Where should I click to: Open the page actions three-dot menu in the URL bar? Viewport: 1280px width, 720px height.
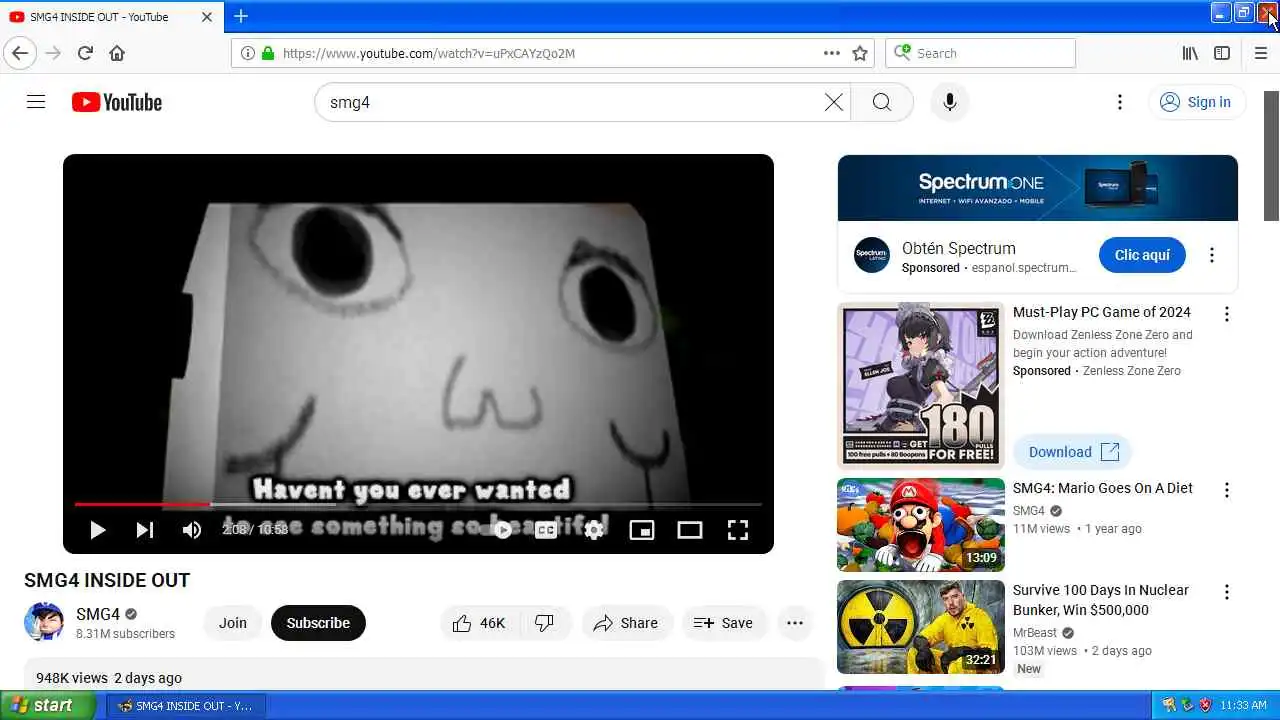point(832,53)
